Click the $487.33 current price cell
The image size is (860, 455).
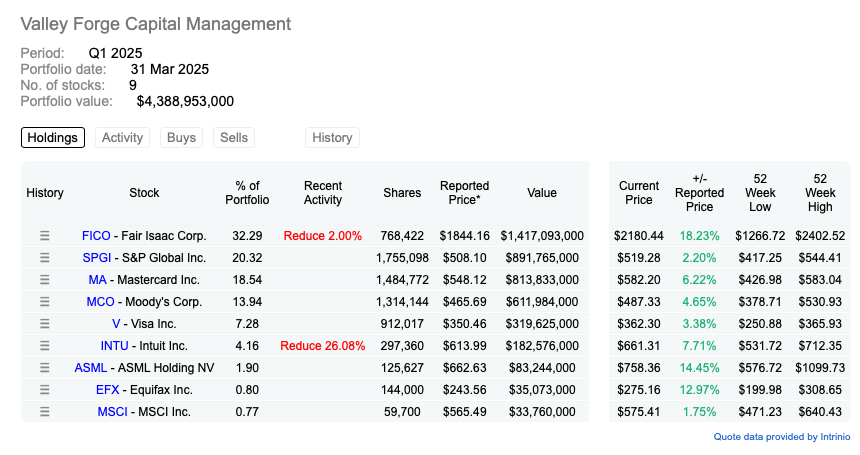[639, 302]
